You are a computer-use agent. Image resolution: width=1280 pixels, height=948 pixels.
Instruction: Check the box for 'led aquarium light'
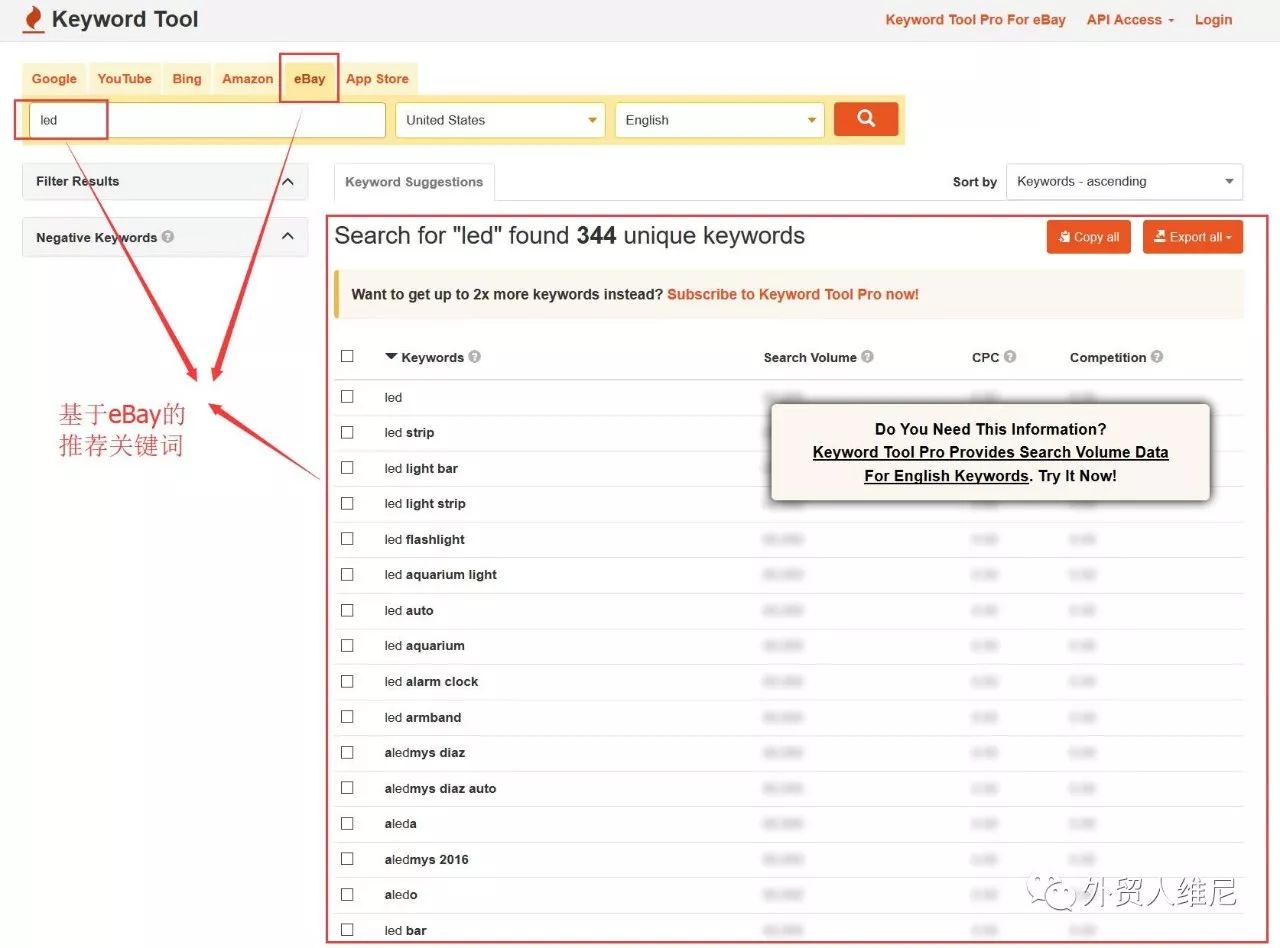tap(347, 574)
